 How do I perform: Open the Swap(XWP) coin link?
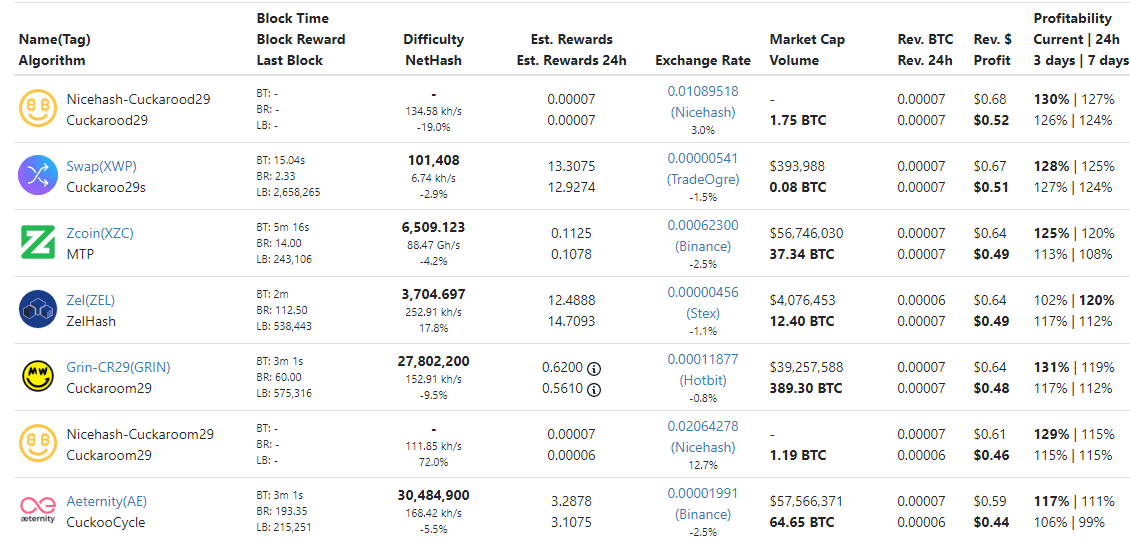(x=102, y=166)
